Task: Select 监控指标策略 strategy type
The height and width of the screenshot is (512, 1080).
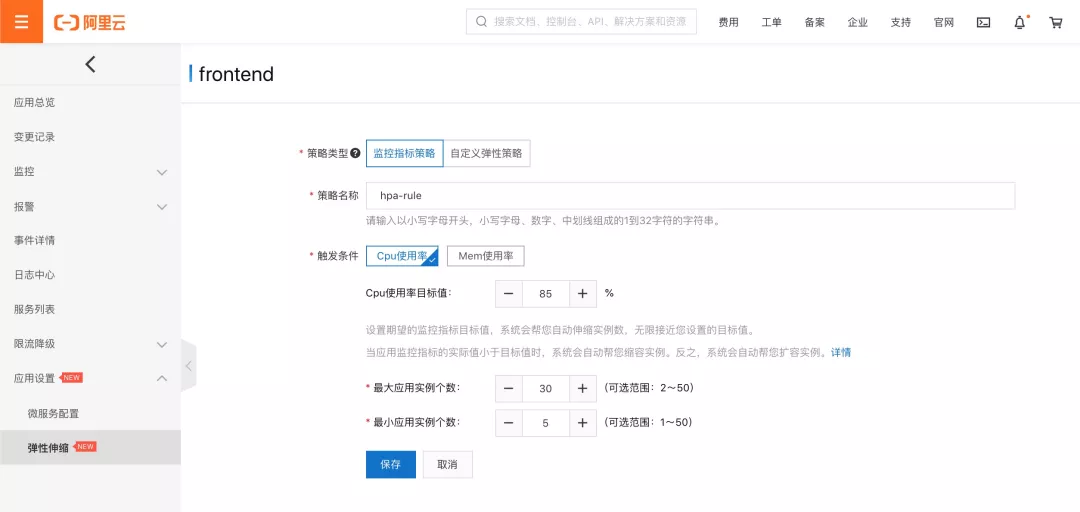Action: point(404,154)
